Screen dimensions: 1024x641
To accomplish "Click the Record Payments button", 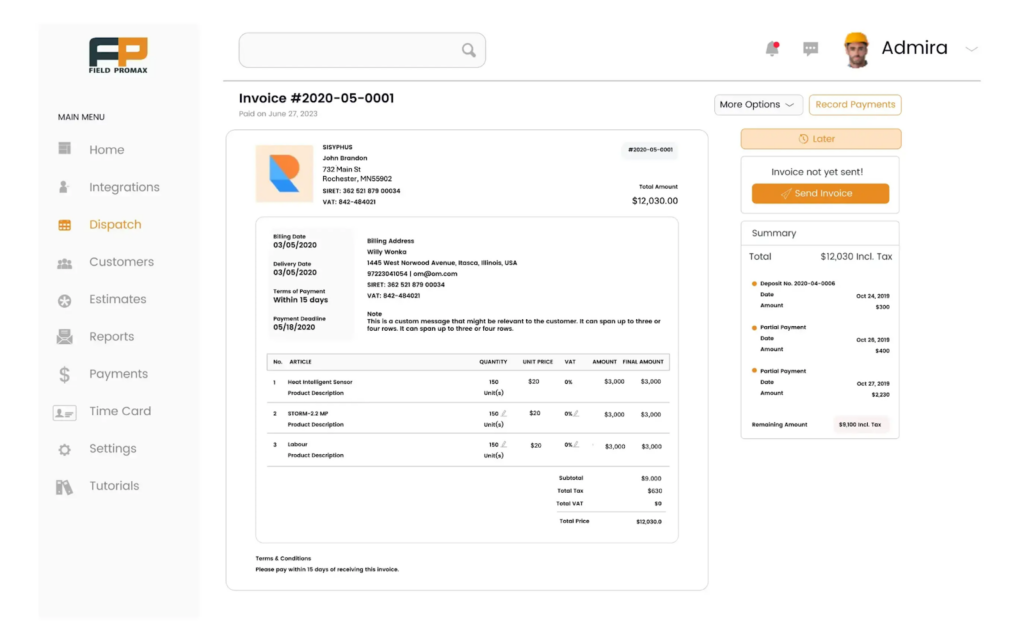I will (854, 104).
